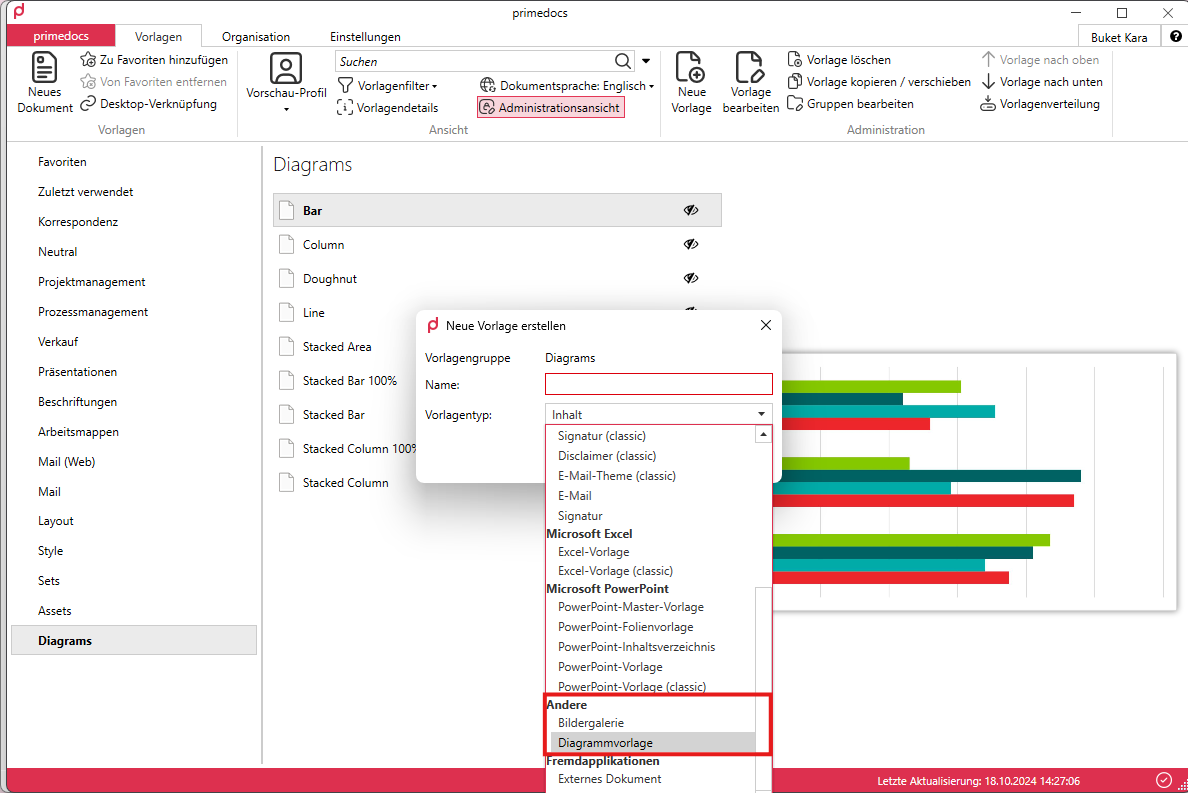Click the Bar template document icon
The width and height of the screenshot is (1188, 793).
point(286,211)
